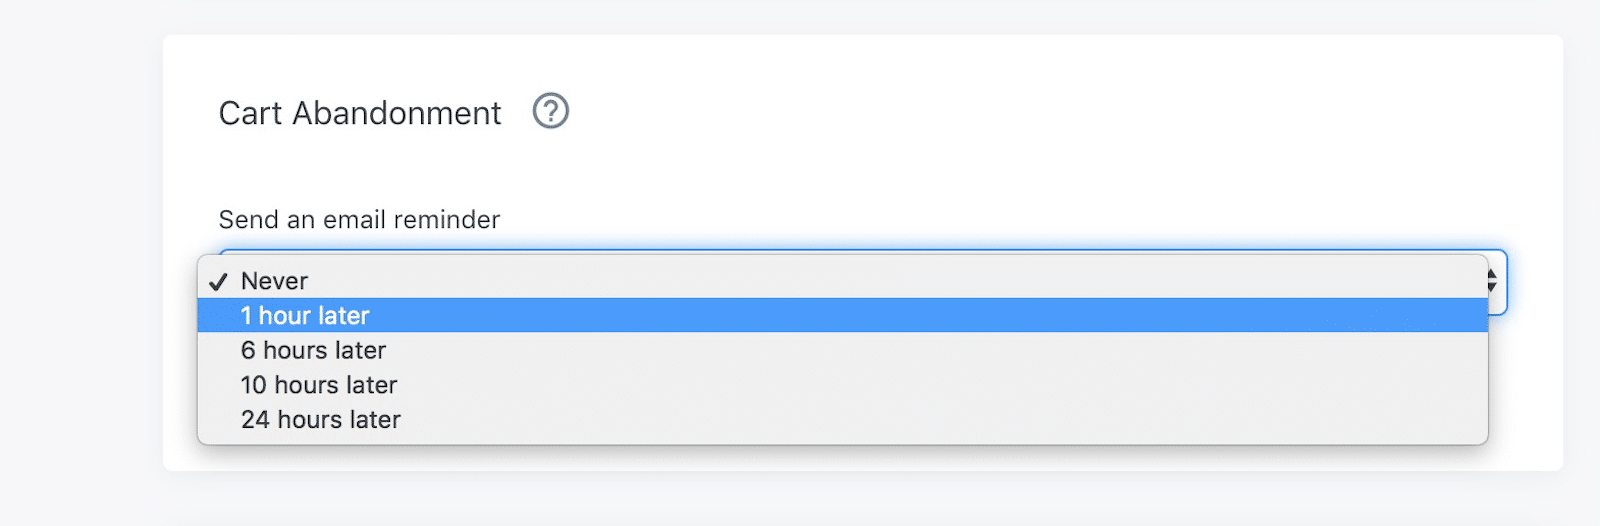Choose 24 hours later

843,419
